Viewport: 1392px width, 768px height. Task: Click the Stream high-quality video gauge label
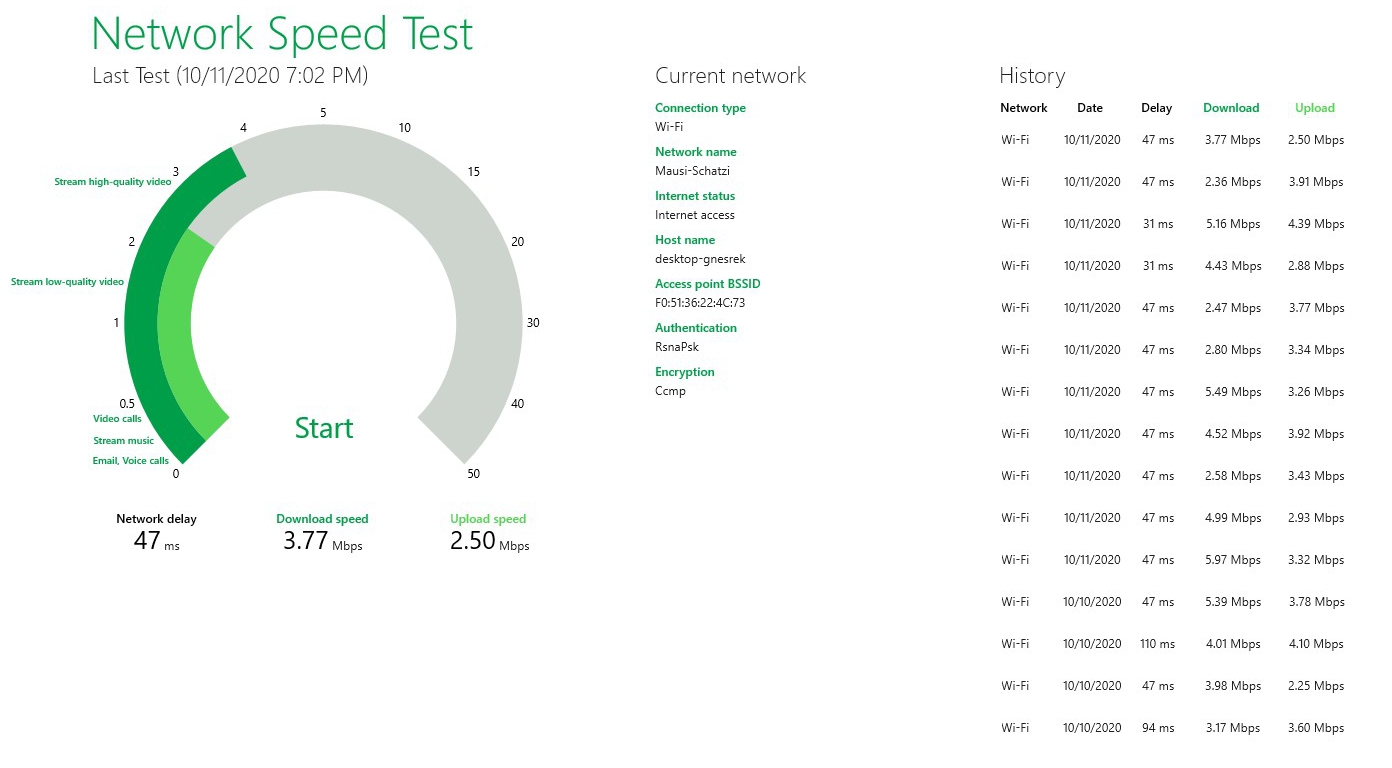(112, 182)
